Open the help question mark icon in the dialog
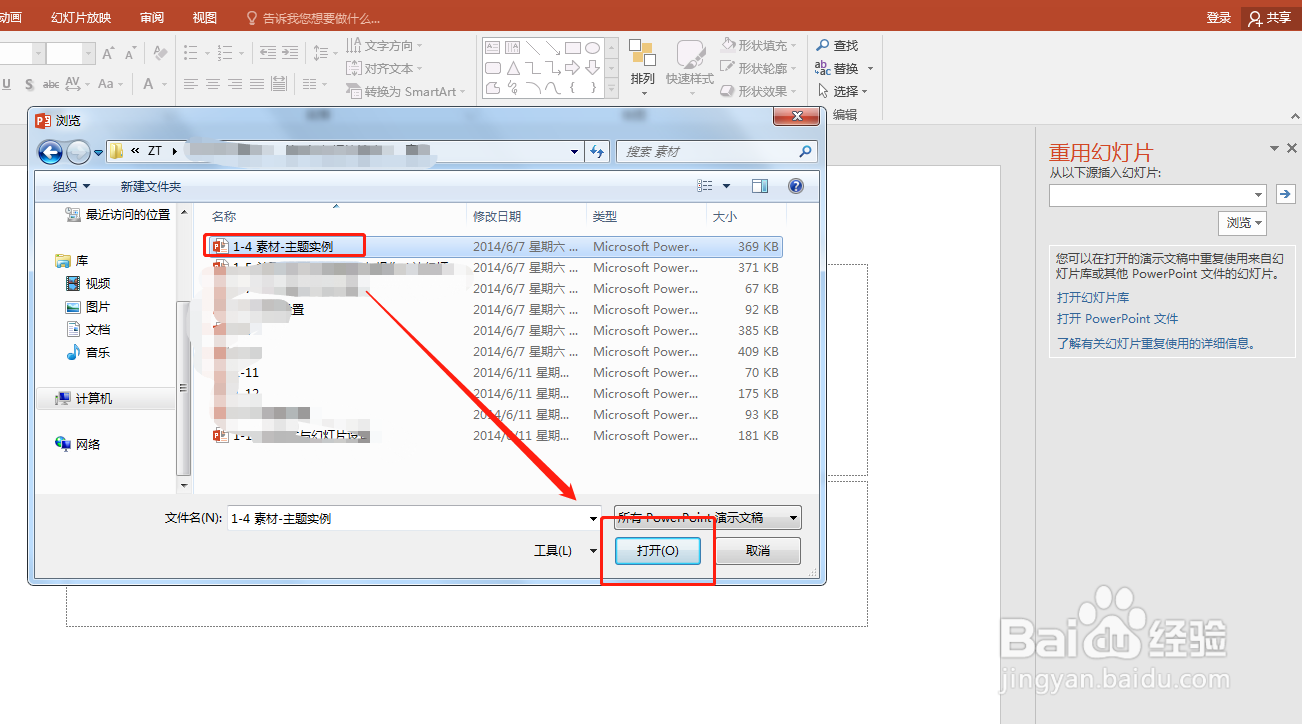This screenshot has width=1302, height=724. tap(796, 186)
